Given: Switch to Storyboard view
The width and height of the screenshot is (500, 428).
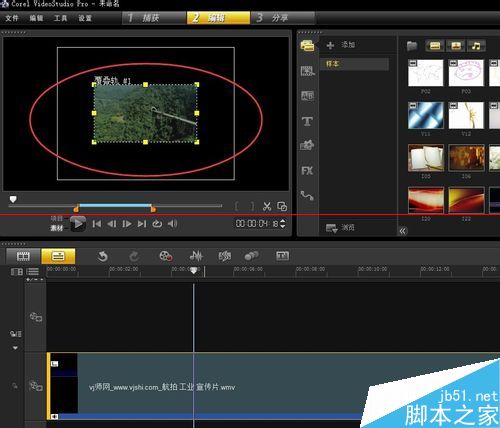Looking at the screenshot, I should (23, 256).
